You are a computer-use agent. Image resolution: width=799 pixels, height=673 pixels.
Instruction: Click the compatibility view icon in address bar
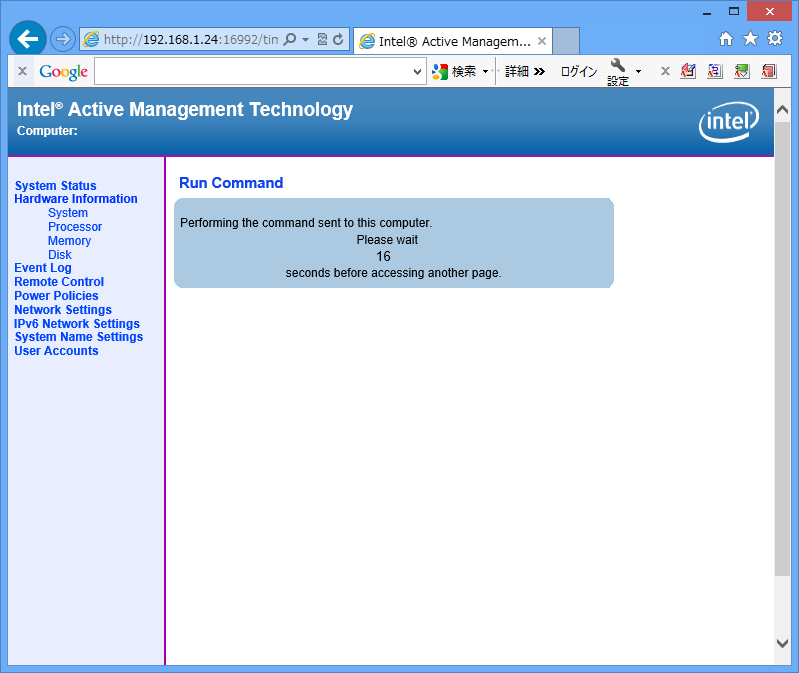click(322, 40)
